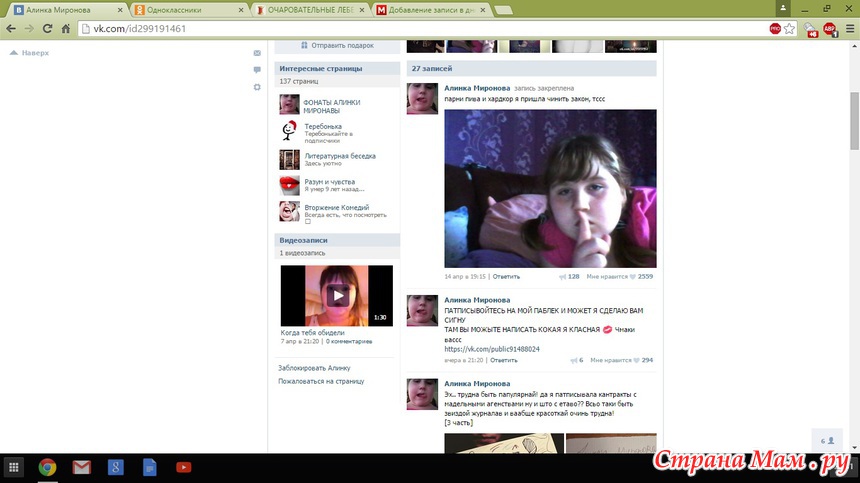The width and height of the screenshot is (860, 483).
Task: Click the share megaphone icon showing 128
Action: (562, 276)
